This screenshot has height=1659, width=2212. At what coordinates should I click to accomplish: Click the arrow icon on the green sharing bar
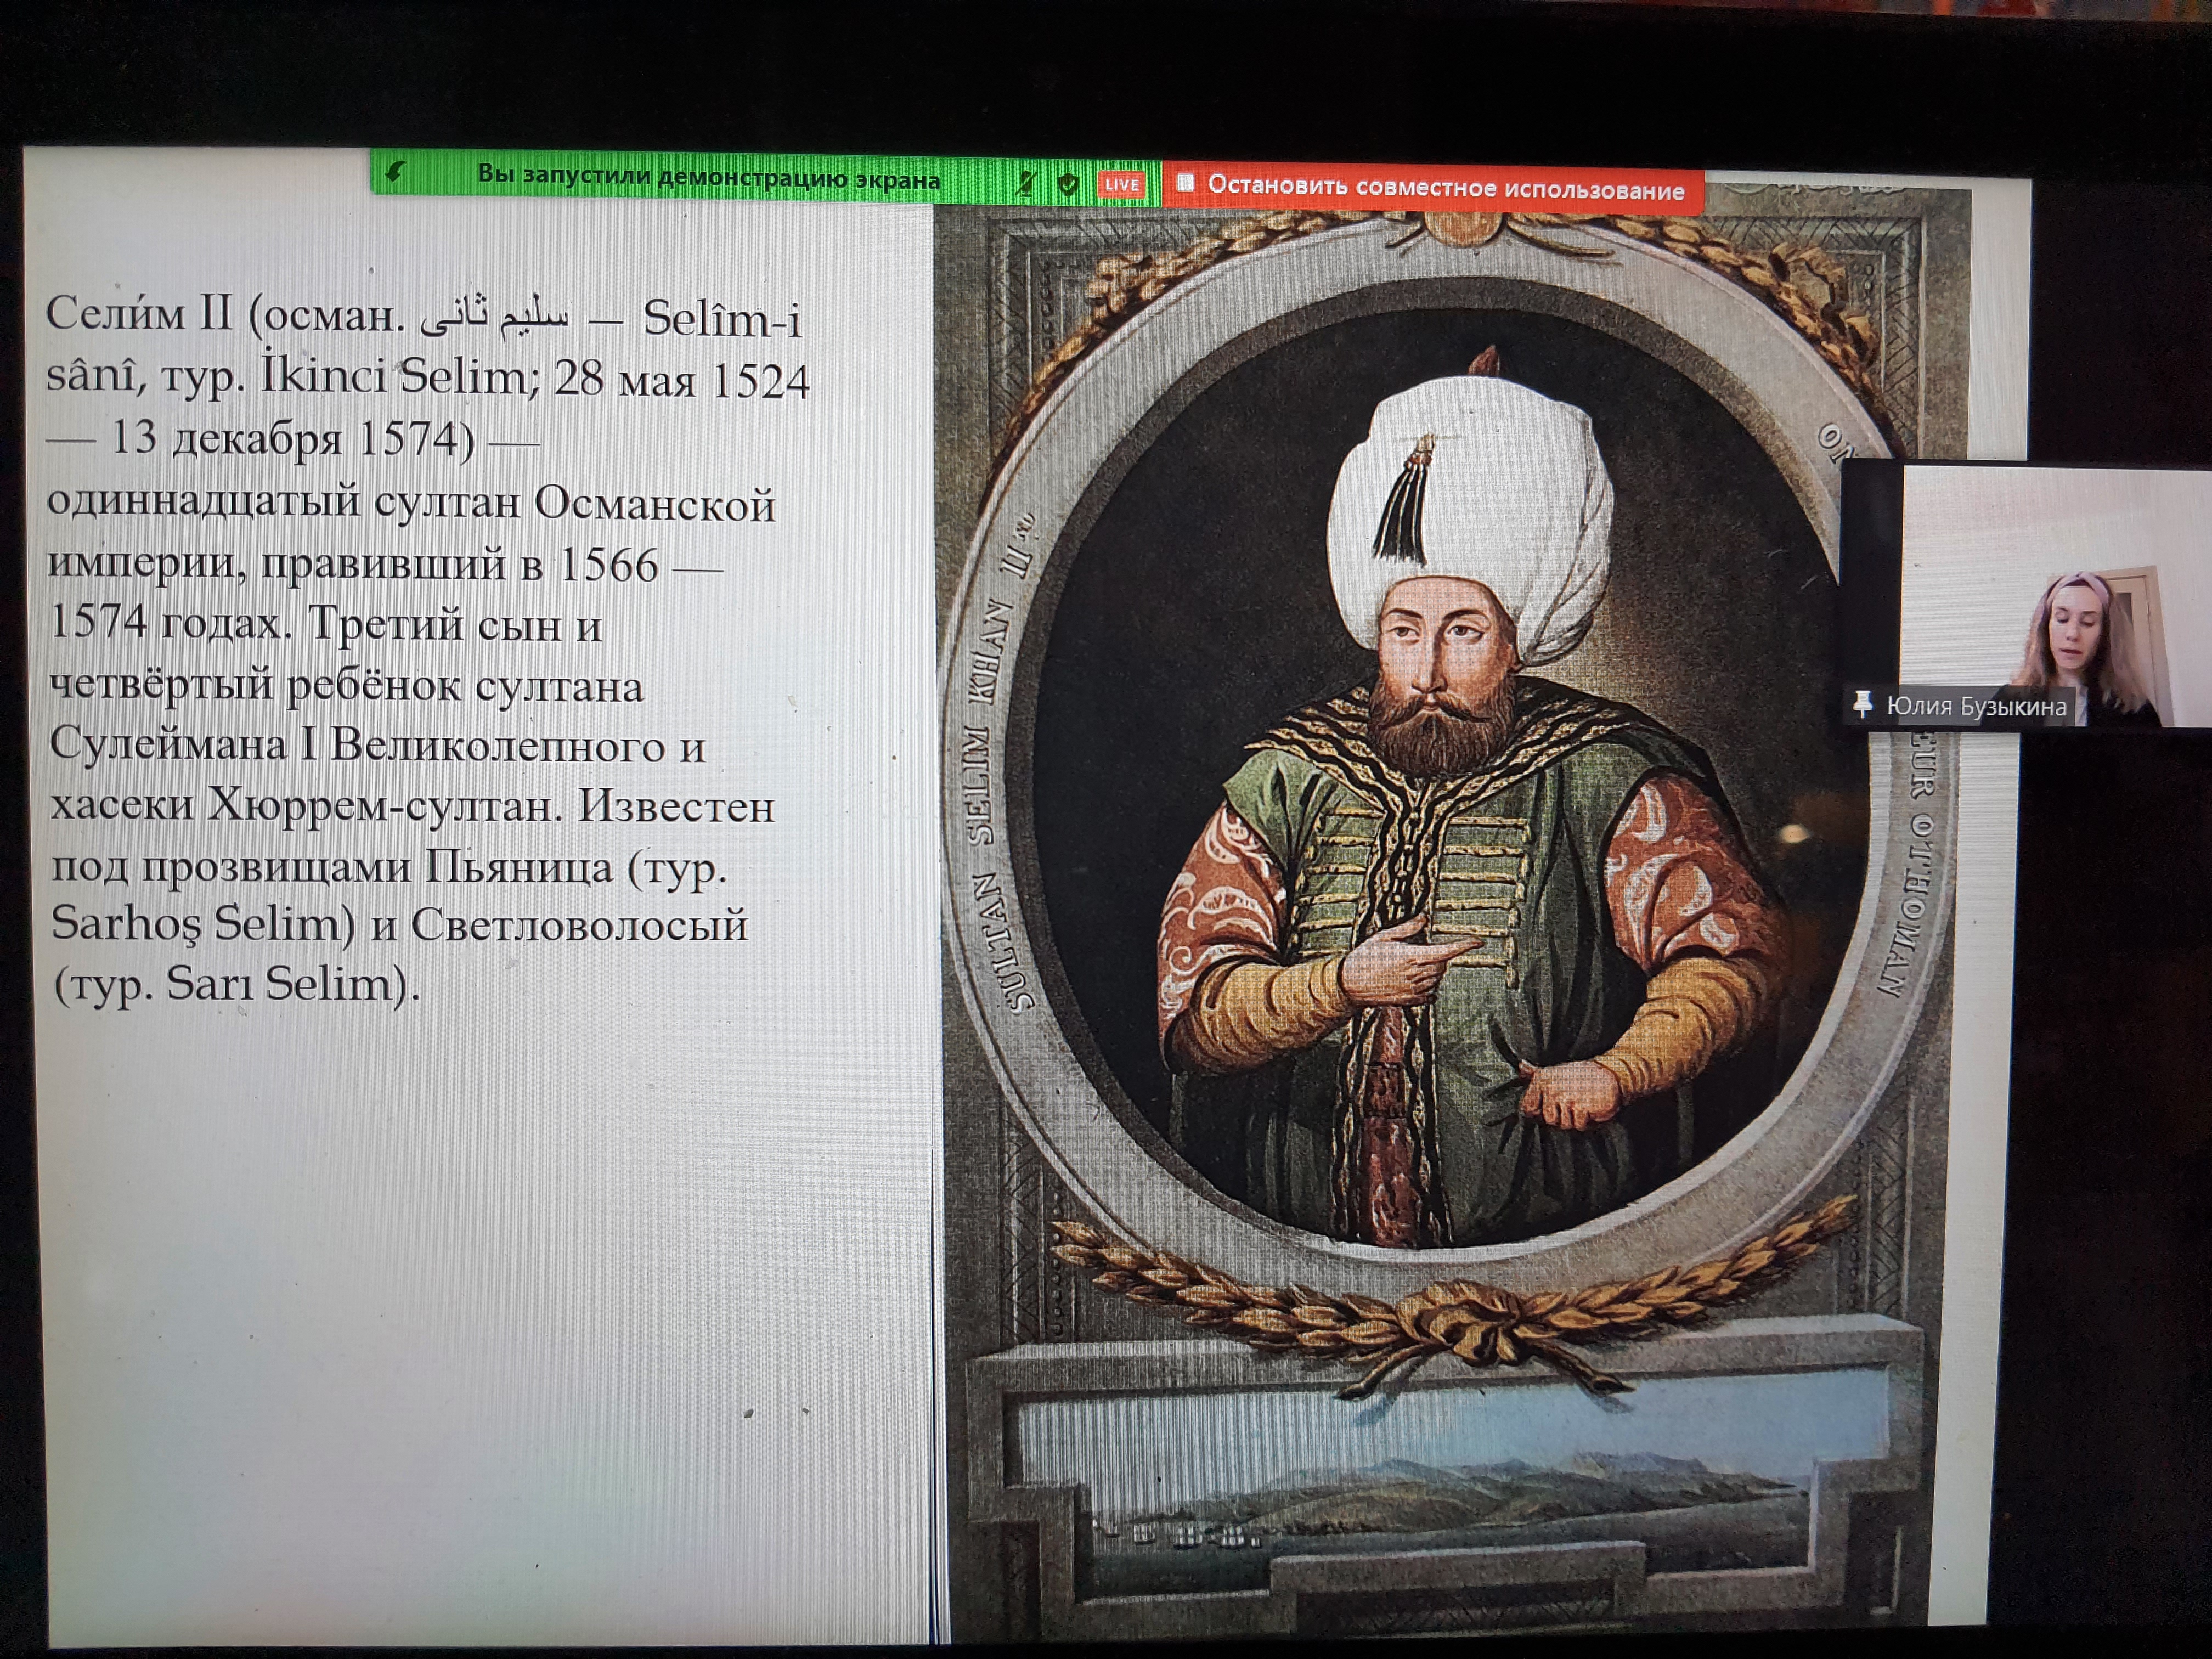point(395,172)
